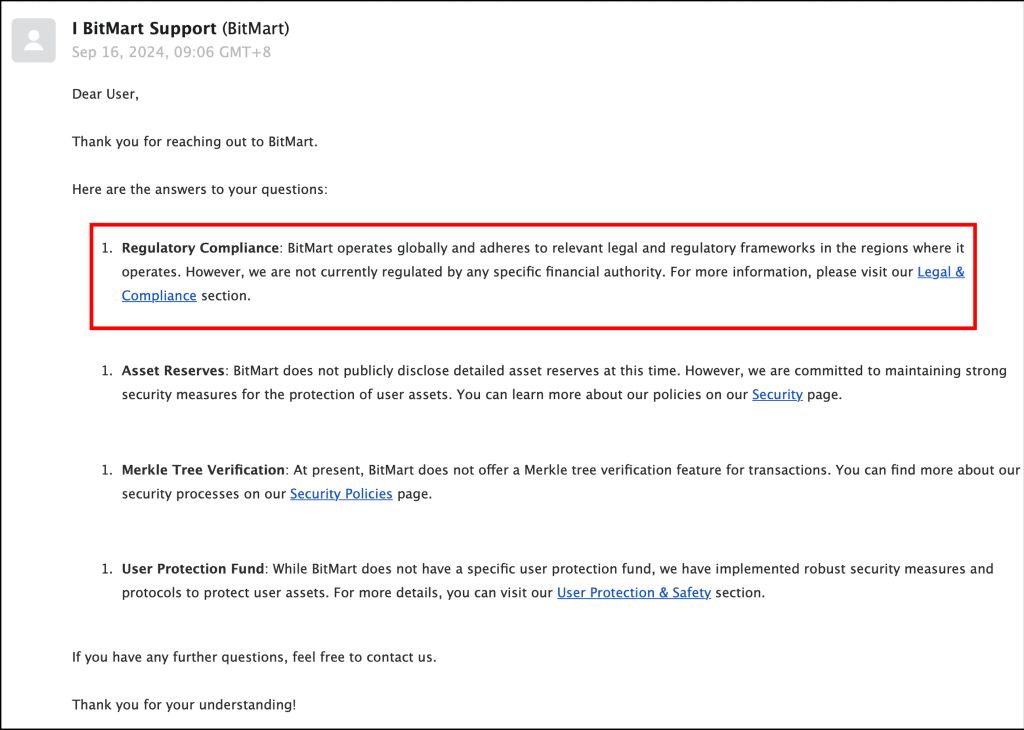Click the bold Asset Reserves heading
Viewport: 1024px width, 730px height.
tap(173, 371)
